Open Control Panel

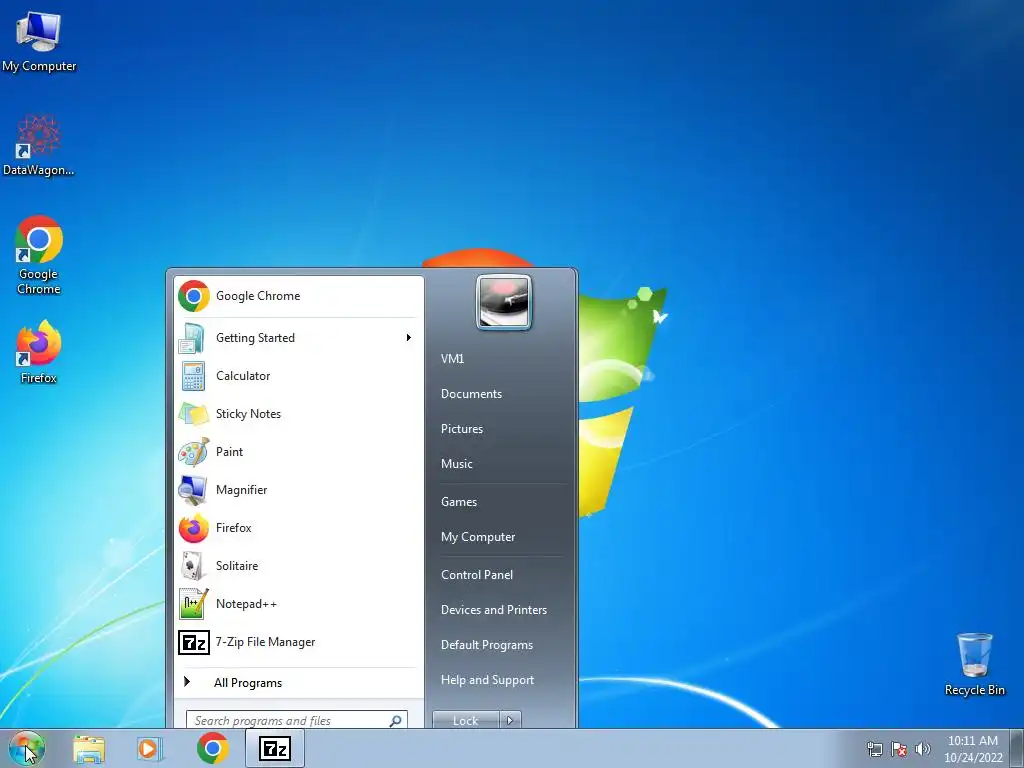pyautogui.click(x=477, y=575)
